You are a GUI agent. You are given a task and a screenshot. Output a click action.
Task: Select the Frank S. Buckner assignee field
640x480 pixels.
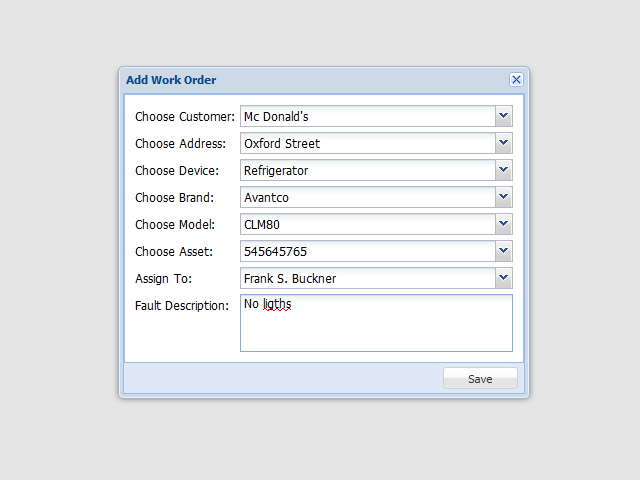click(368, 278)
